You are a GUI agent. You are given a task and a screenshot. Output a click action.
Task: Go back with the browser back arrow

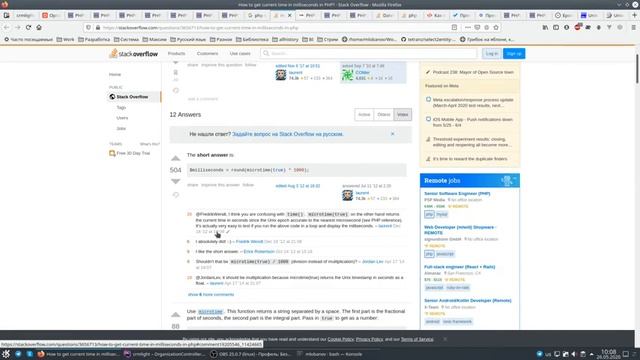click(7, 27)
